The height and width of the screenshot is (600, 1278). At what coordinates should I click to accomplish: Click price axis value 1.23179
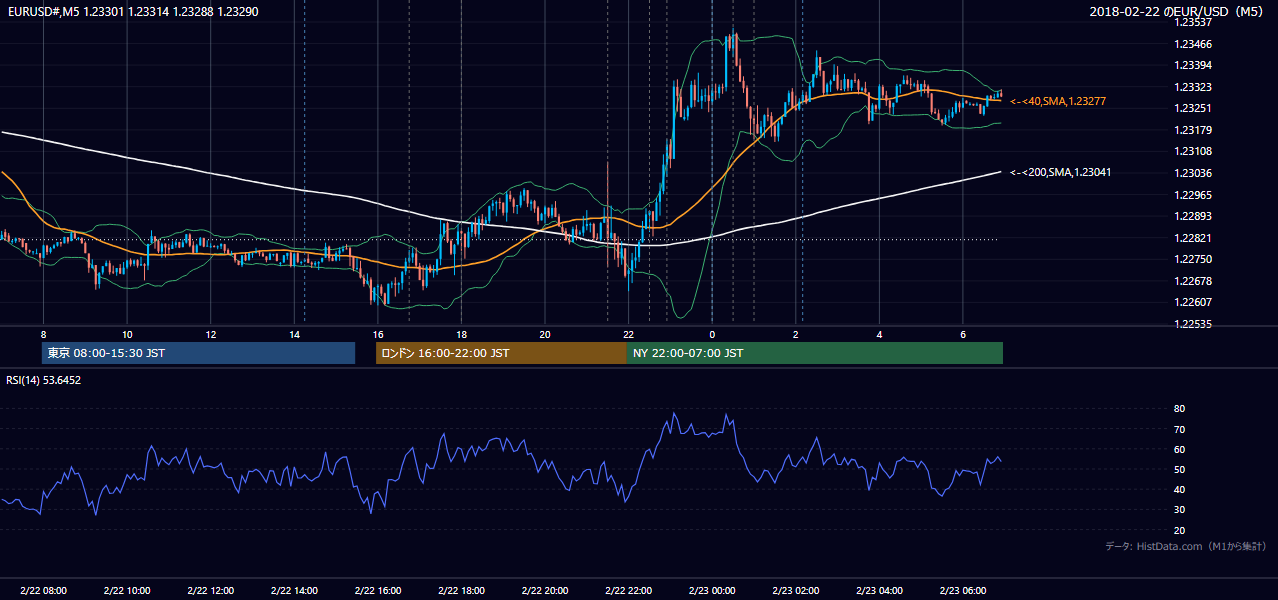pos(1193,130)
